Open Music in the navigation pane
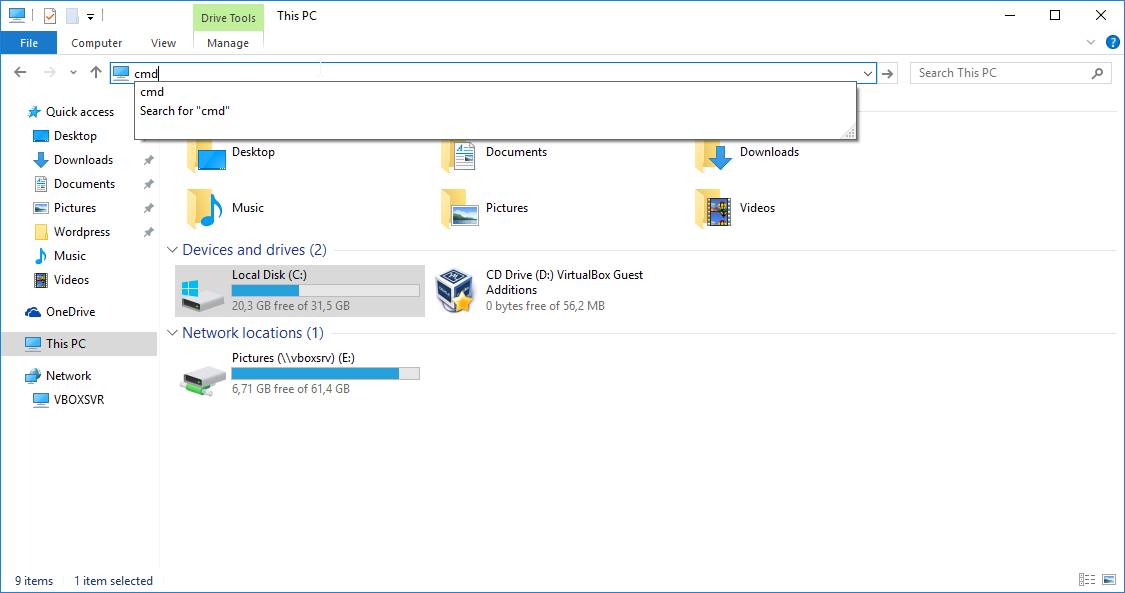1125x593 pixels. [x=70, y=256]
